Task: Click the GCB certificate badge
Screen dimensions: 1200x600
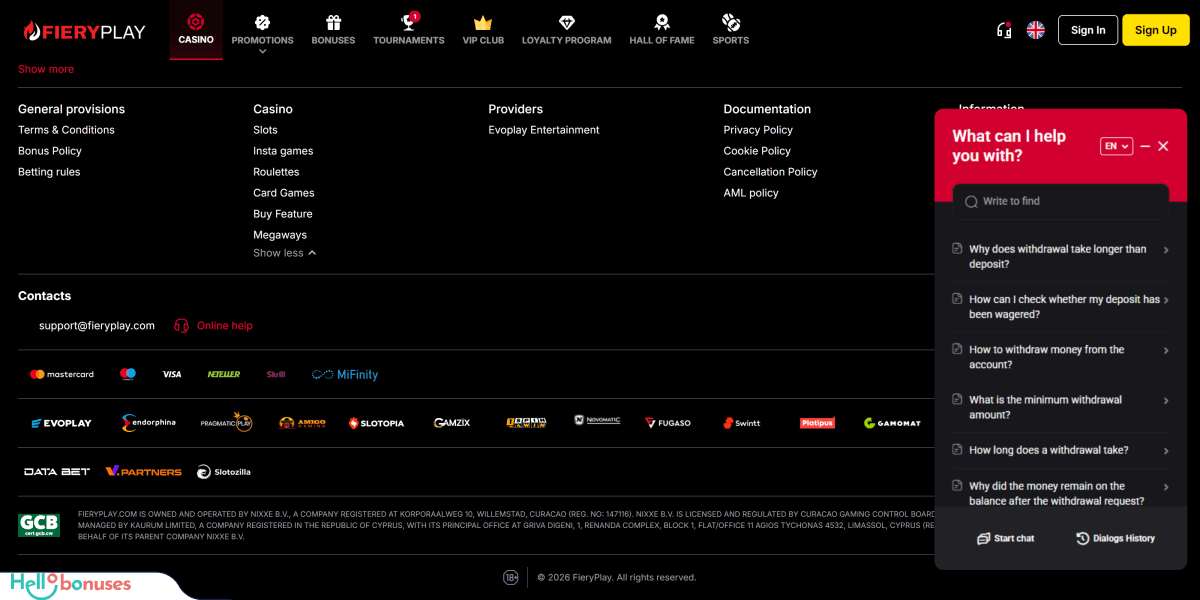Action: click(x=39, y=525)
